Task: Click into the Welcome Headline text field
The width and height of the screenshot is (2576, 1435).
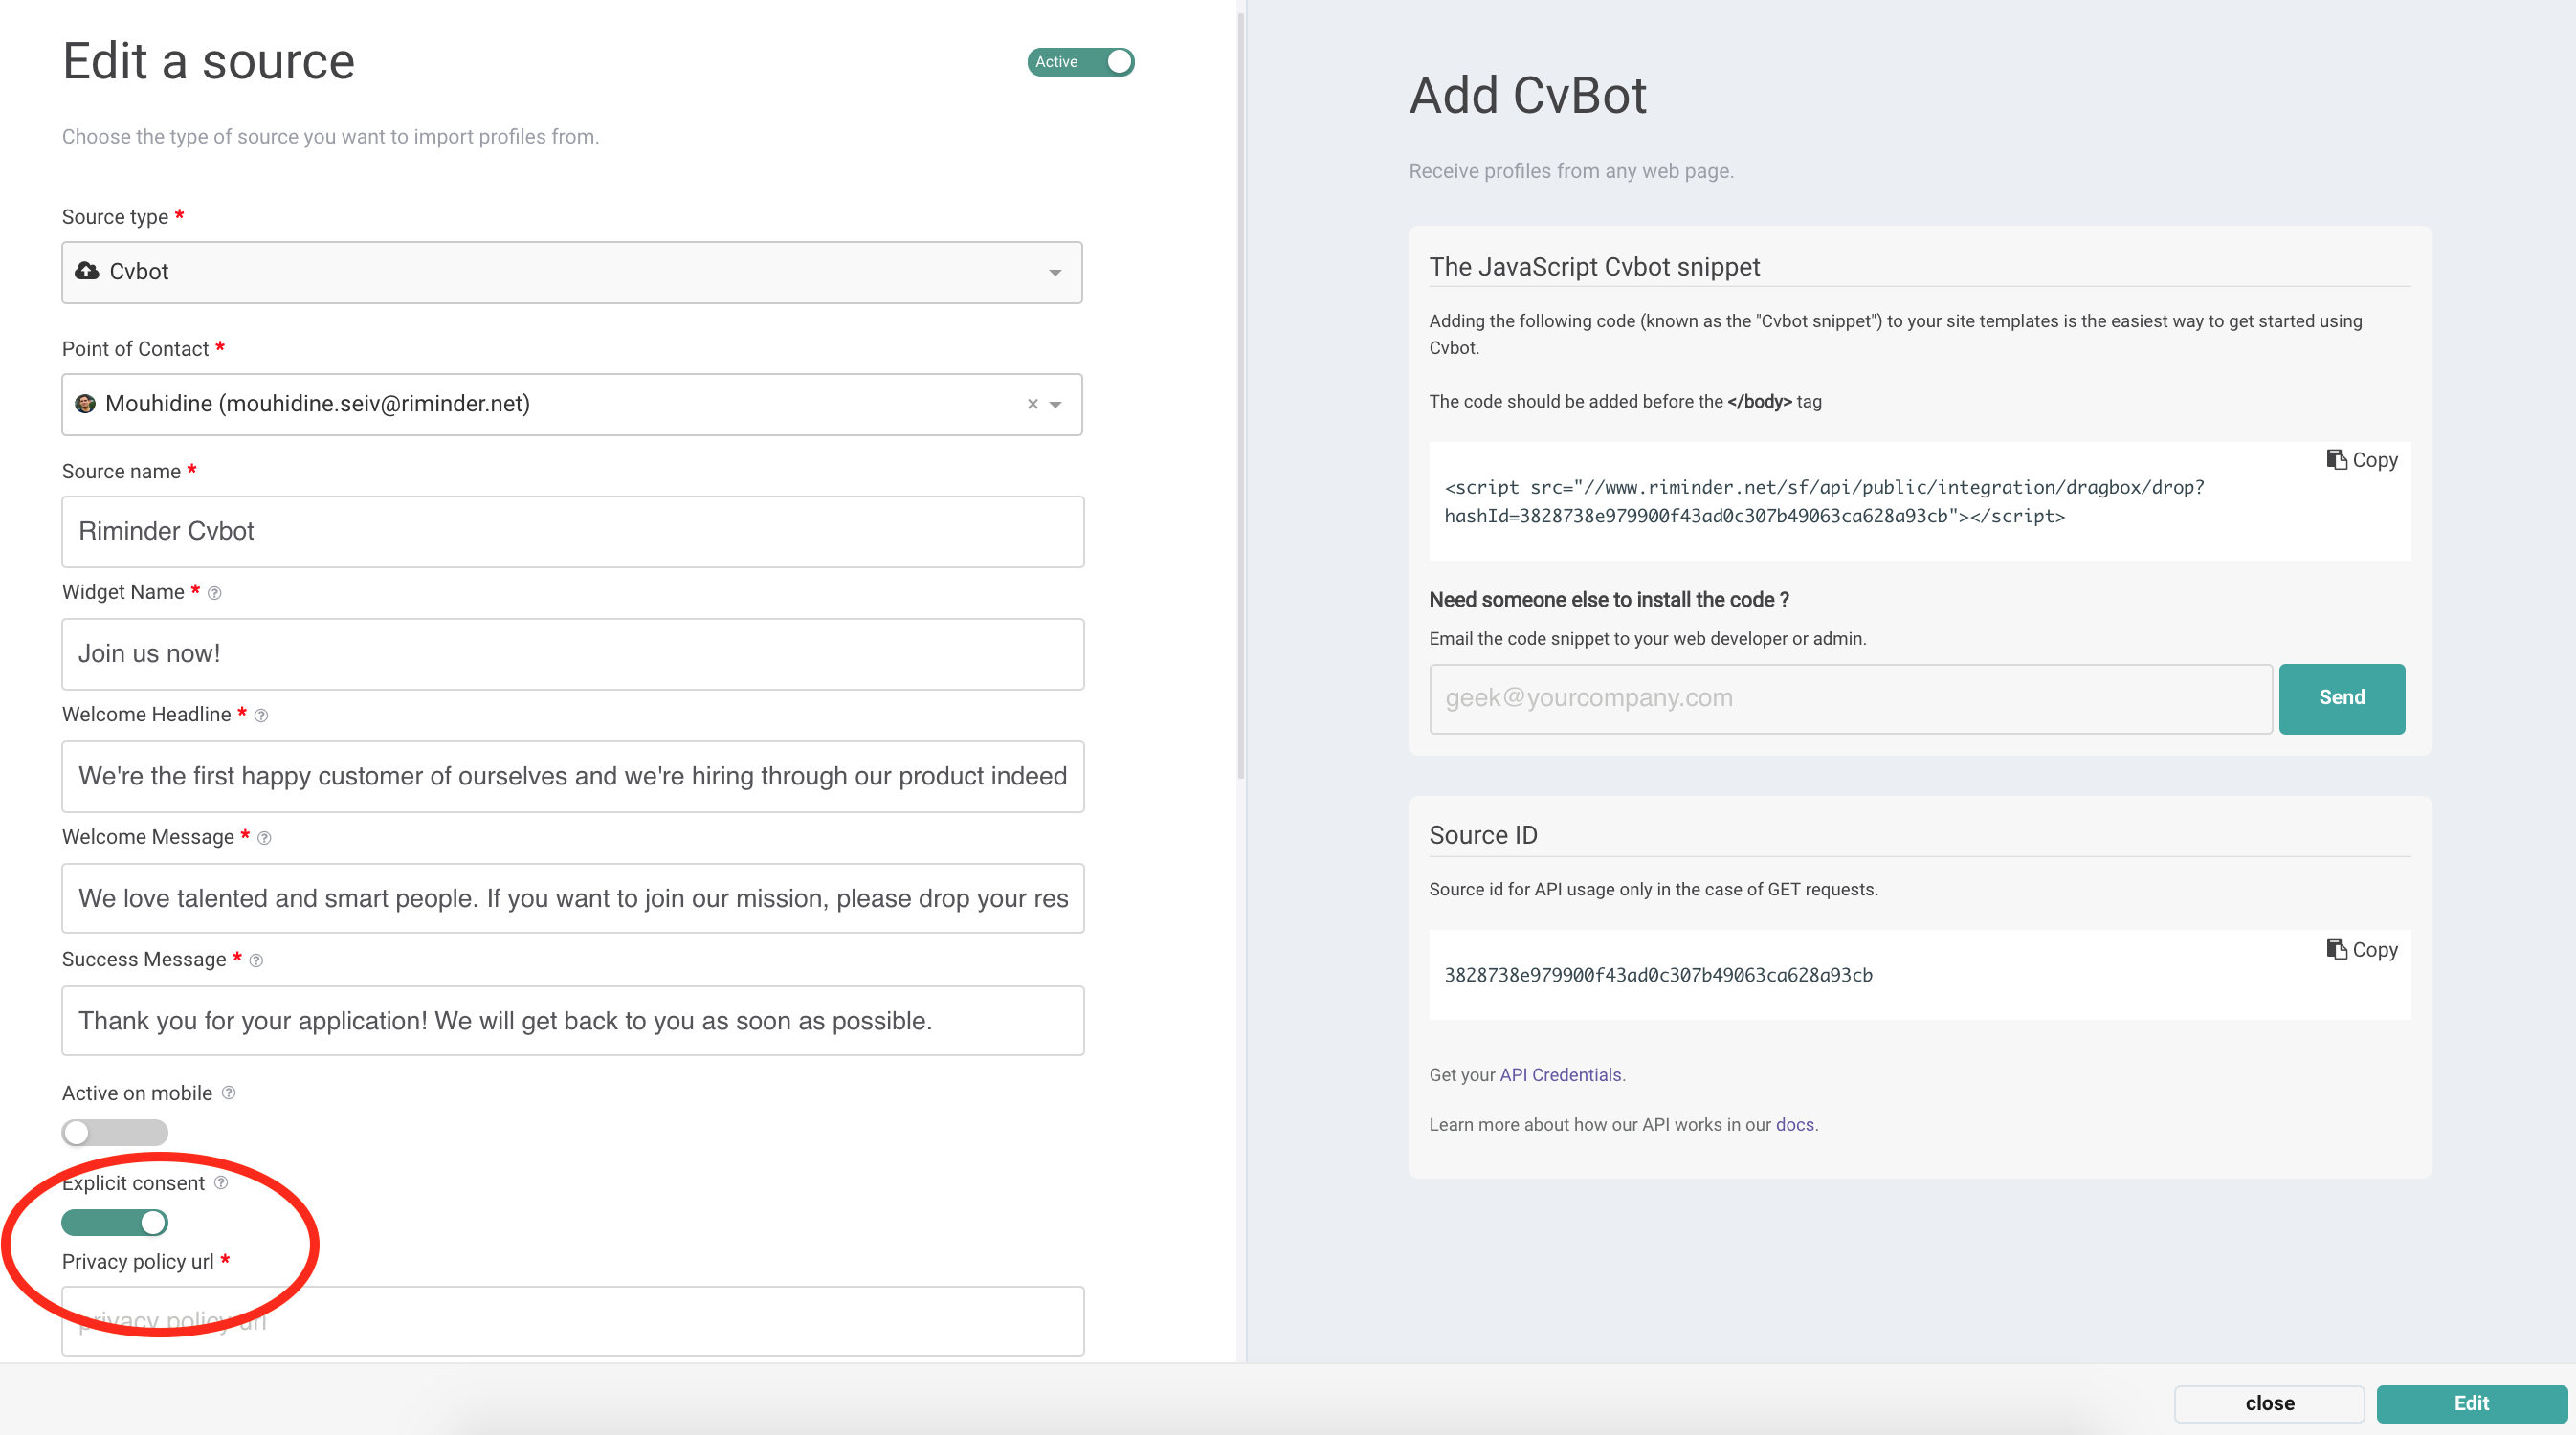Action: tap(572, 776)
